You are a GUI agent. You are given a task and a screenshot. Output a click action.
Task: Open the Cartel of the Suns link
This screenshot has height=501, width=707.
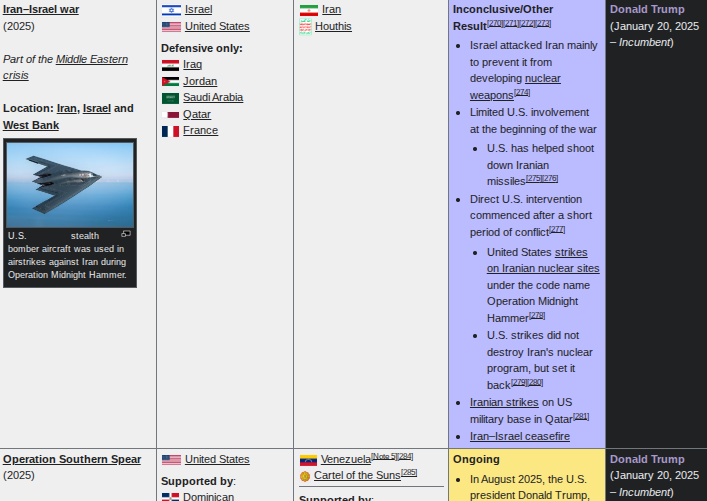(357, 476)
